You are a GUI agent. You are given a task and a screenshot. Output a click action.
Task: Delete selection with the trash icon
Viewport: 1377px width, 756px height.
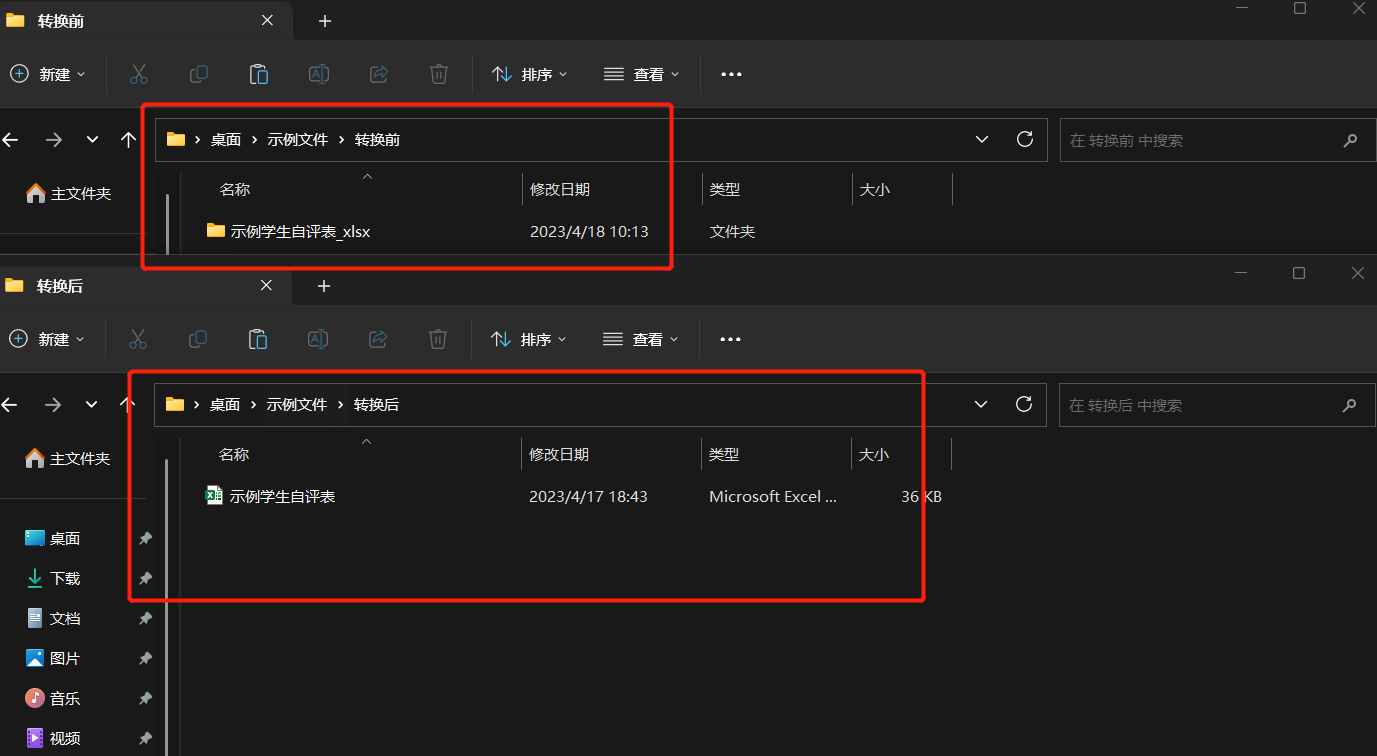coord(438,74)
